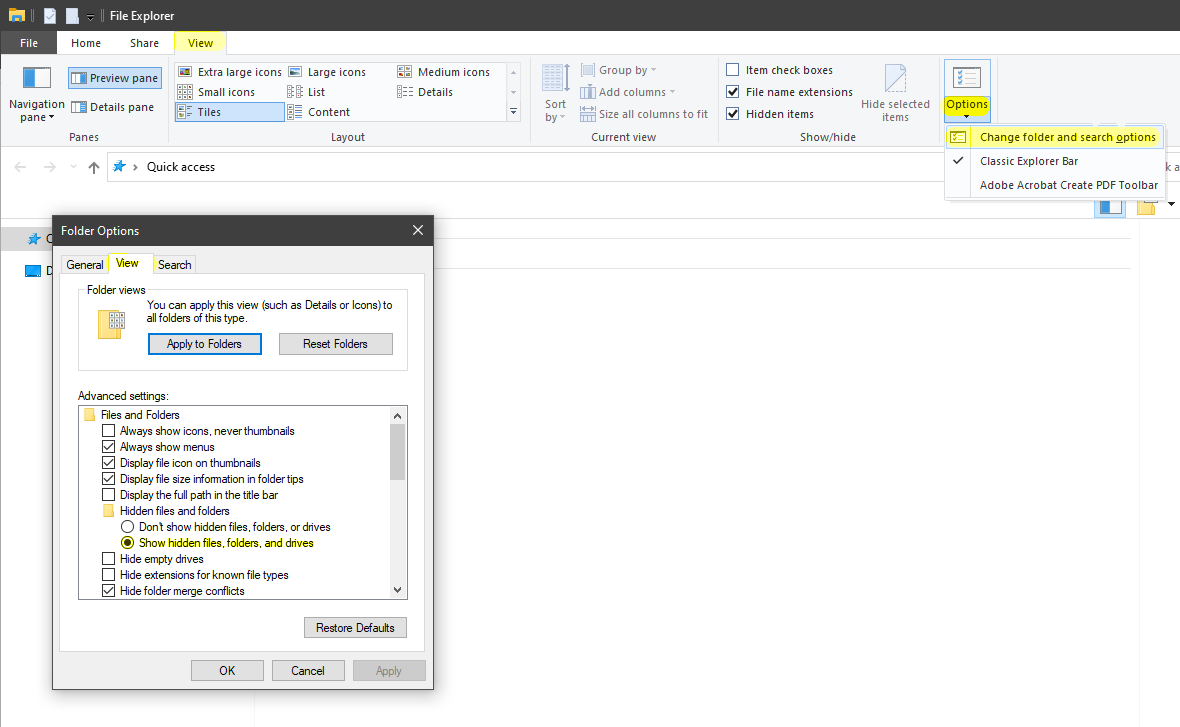Expand the Group by dropdown
The height and width of the screenshot is (727, 1180).
618,69
